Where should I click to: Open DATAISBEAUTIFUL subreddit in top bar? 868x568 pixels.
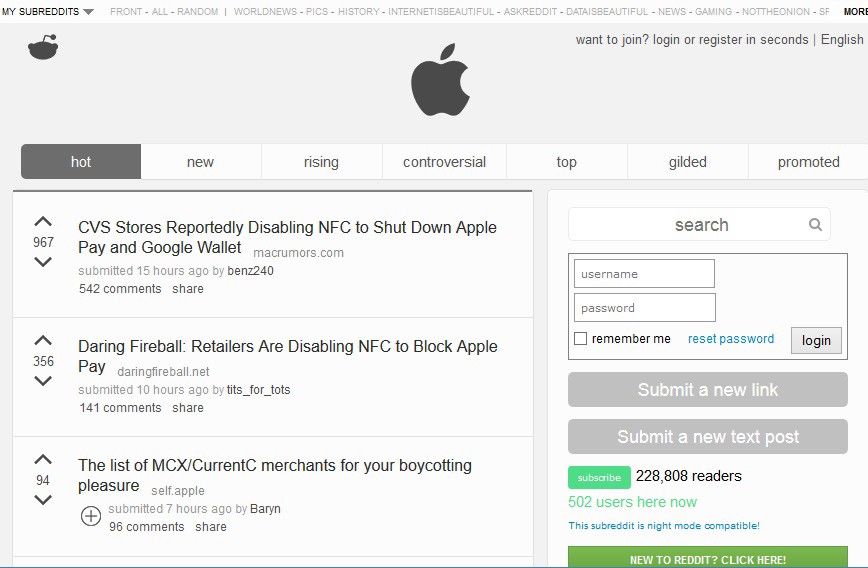coord(607,11)
